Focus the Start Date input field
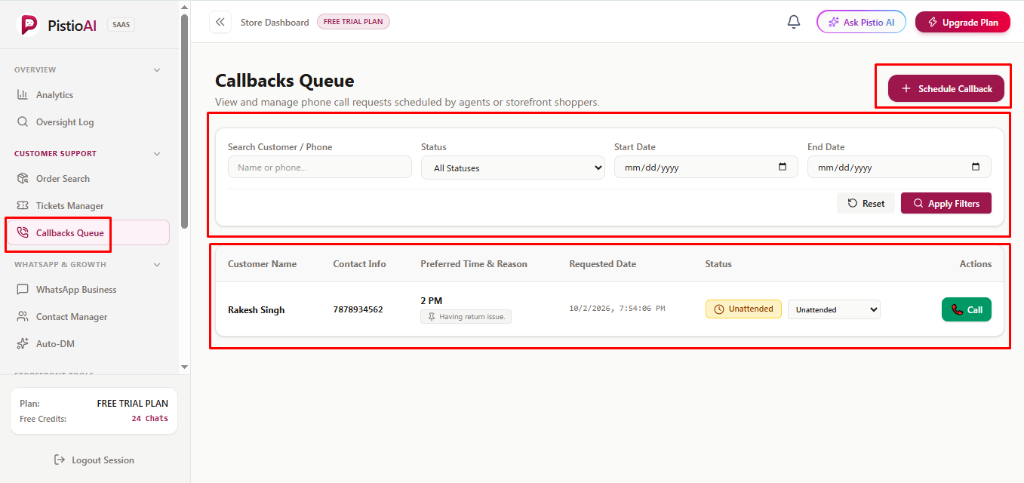This screenshot has width=1024, height=483. (705, 167)
